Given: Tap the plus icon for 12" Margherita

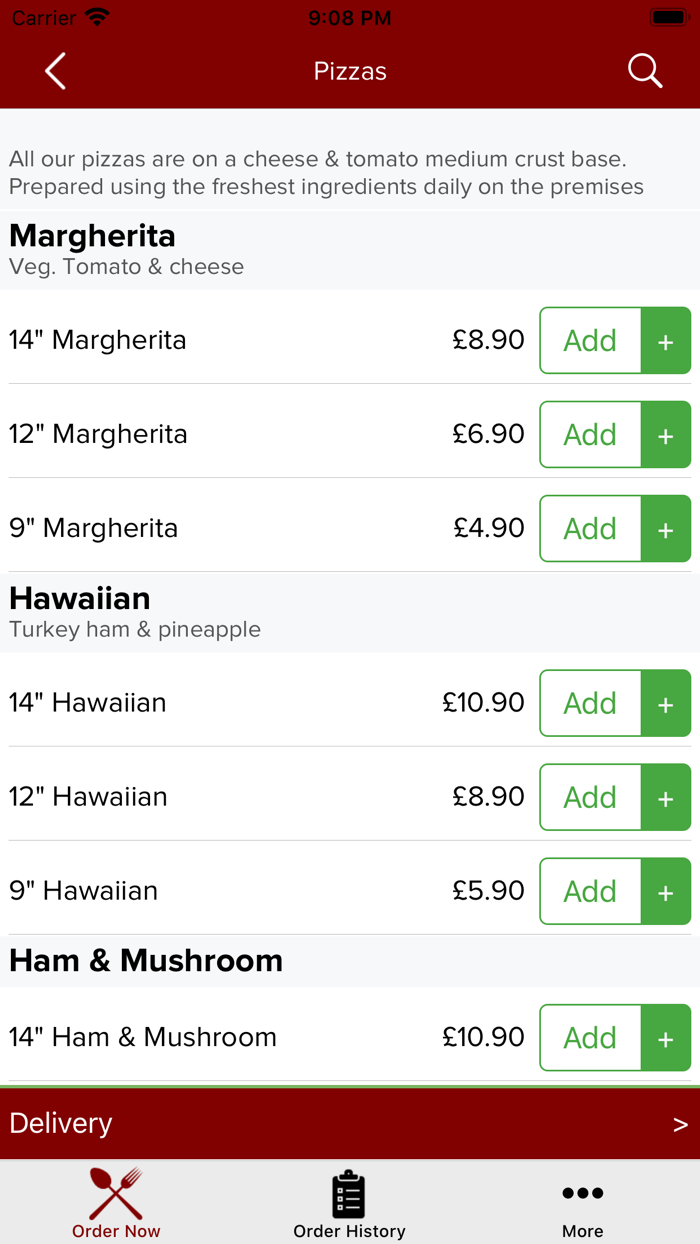Looking at the screenshot, I should 665,435.
